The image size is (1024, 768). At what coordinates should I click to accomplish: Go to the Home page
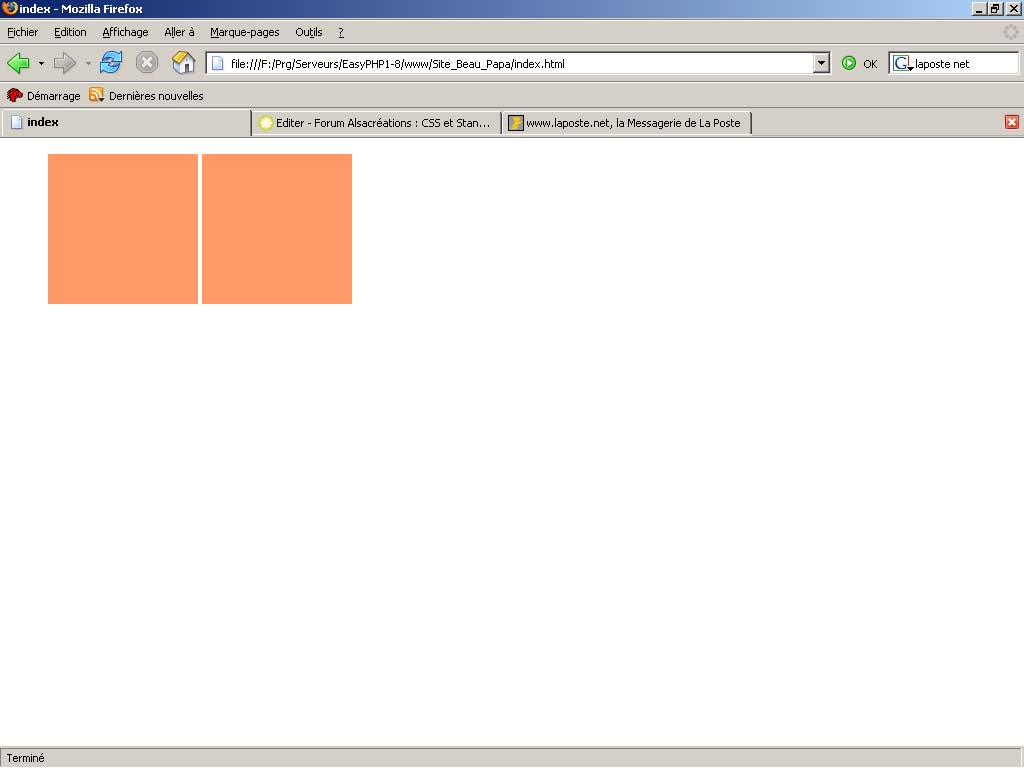[183, 64]
